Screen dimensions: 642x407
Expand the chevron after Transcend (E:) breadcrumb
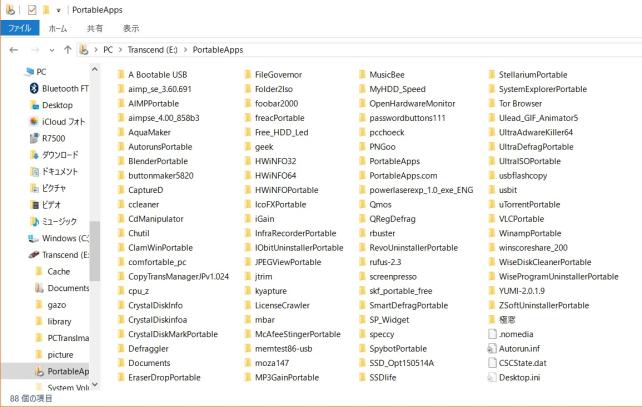point(185,50)
